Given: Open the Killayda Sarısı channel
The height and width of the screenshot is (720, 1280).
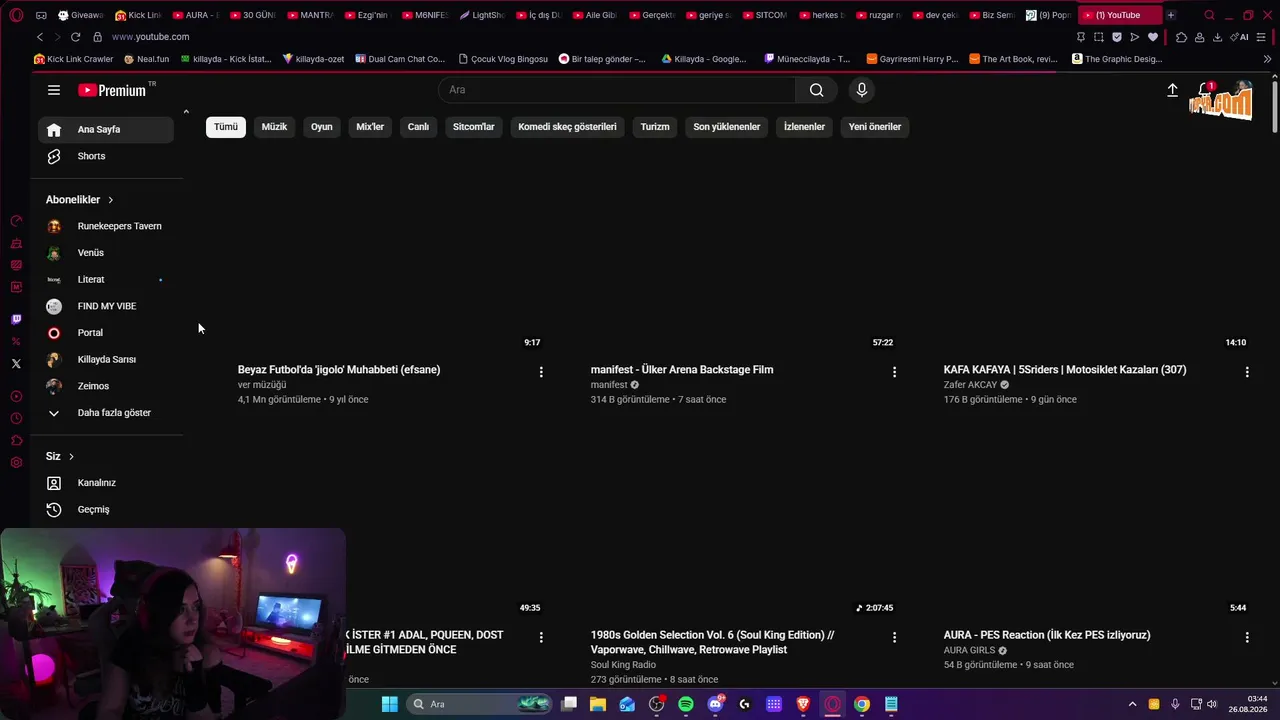Looking at the screenshot, I should tap(106, 359).
